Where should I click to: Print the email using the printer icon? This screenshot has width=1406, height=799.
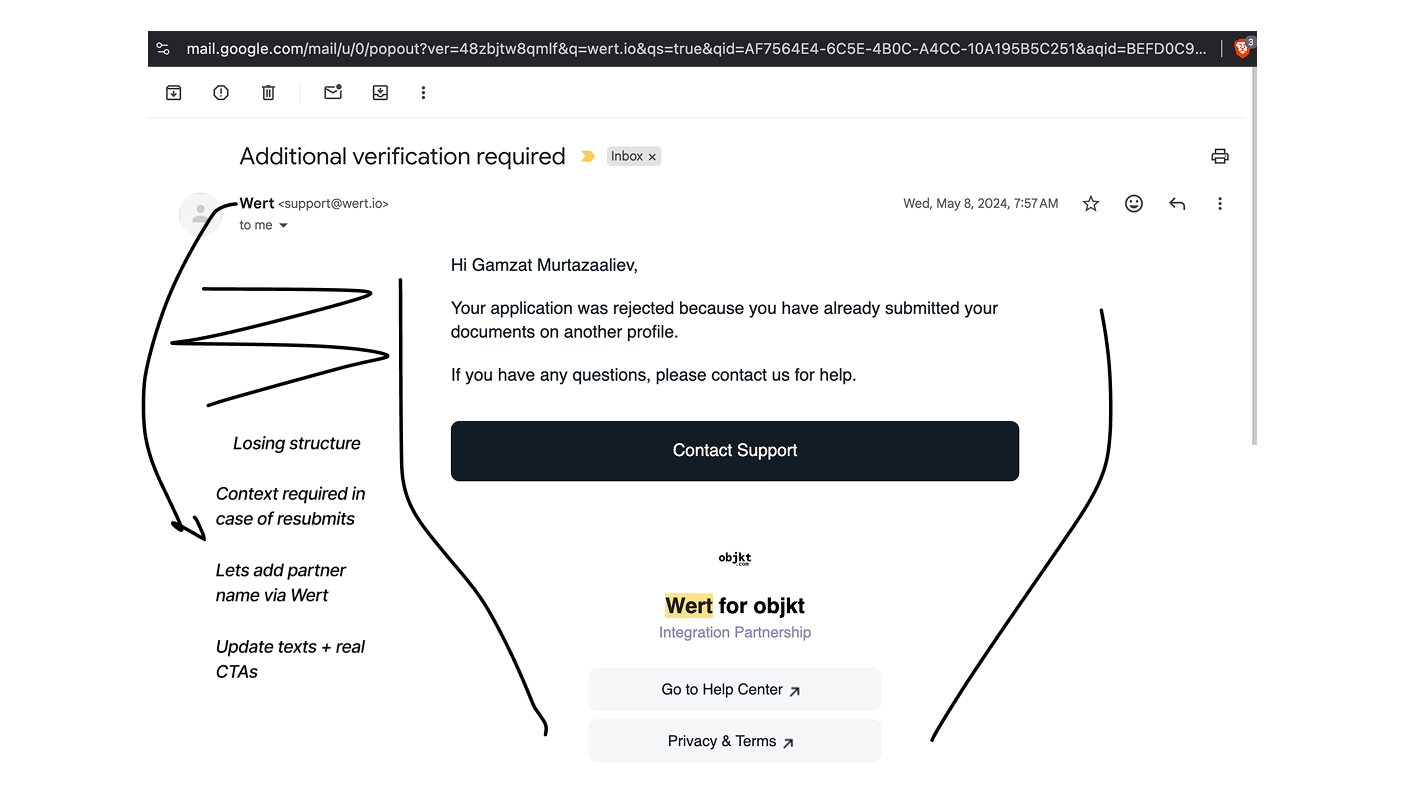(x=1219, y=156)
